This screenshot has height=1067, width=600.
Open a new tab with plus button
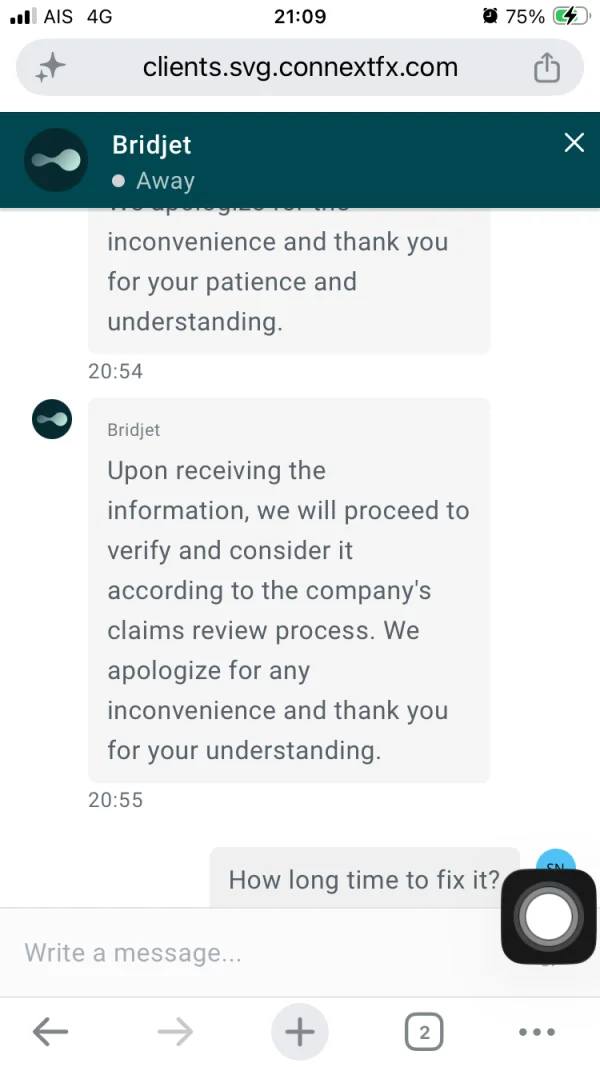click(x=299, y=1032)
